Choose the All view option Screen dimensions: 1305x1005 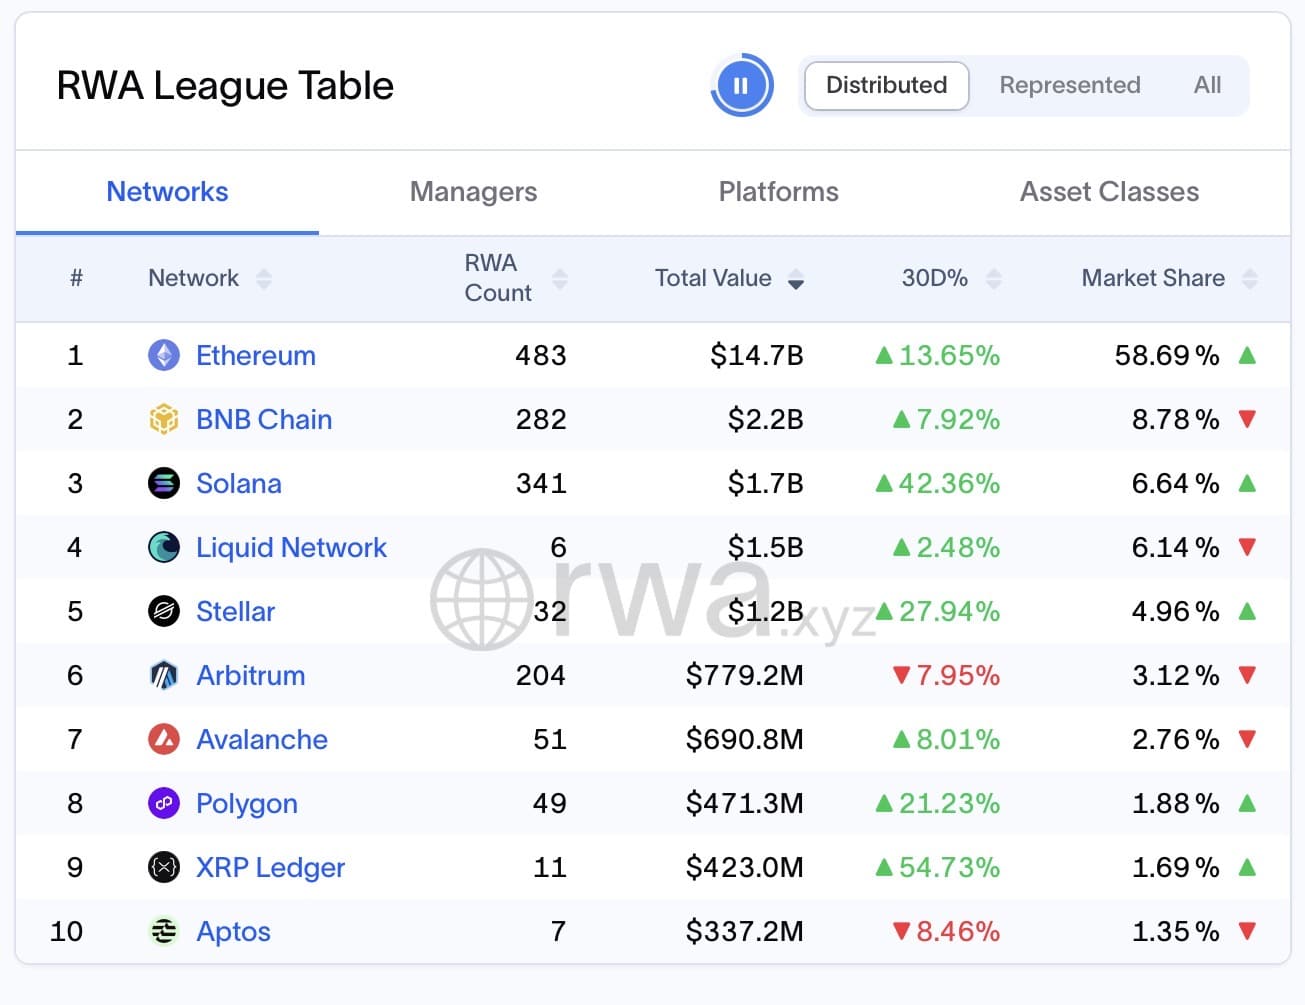click(x=1207, y=86)
